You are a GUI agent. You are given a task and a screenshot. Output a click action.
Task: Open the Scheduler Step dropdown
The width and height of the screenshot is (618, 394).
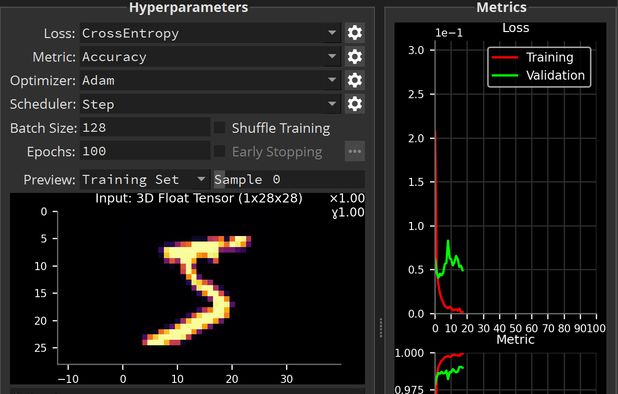coord(210,104)
